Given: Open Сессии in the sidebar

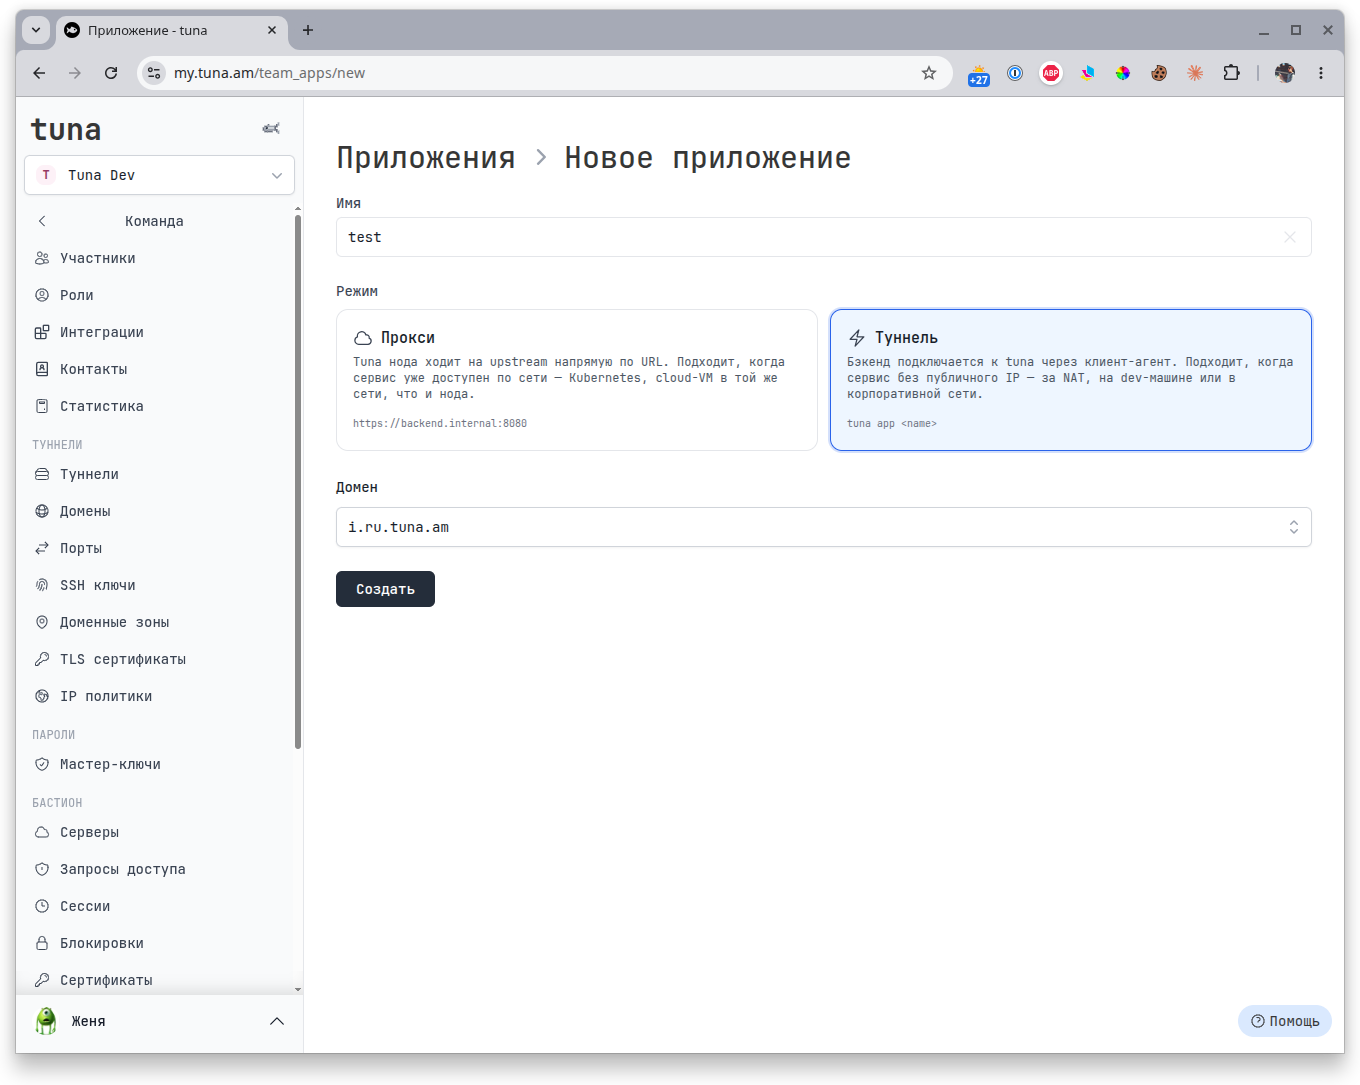Looking at the screenshot, I should point(85,906).
